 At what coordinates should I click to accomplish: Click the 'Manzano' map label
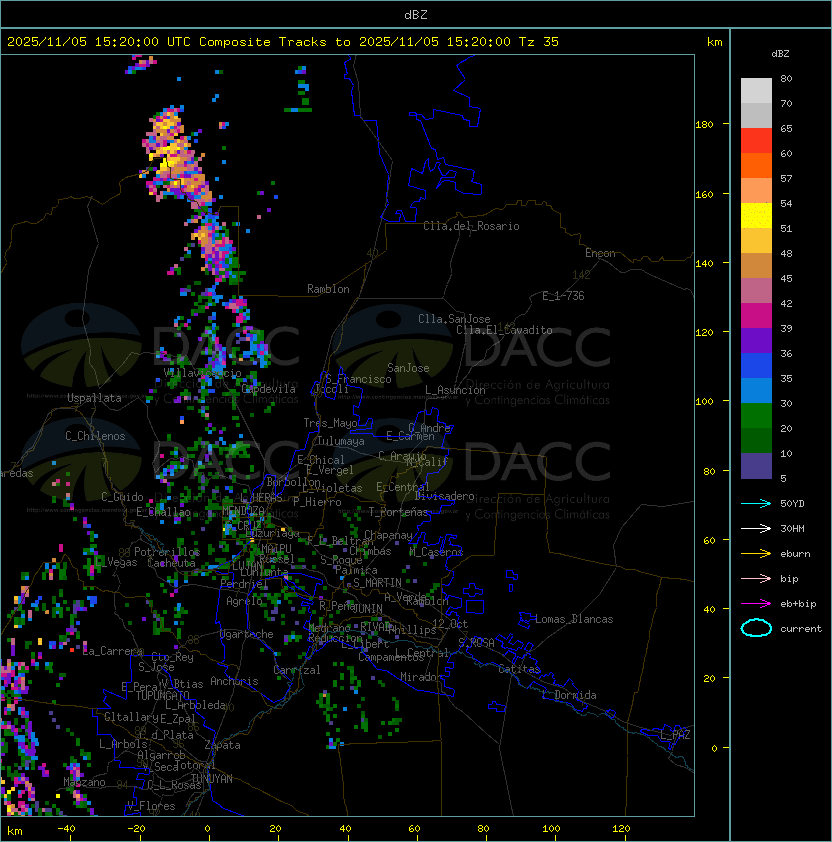84,782
